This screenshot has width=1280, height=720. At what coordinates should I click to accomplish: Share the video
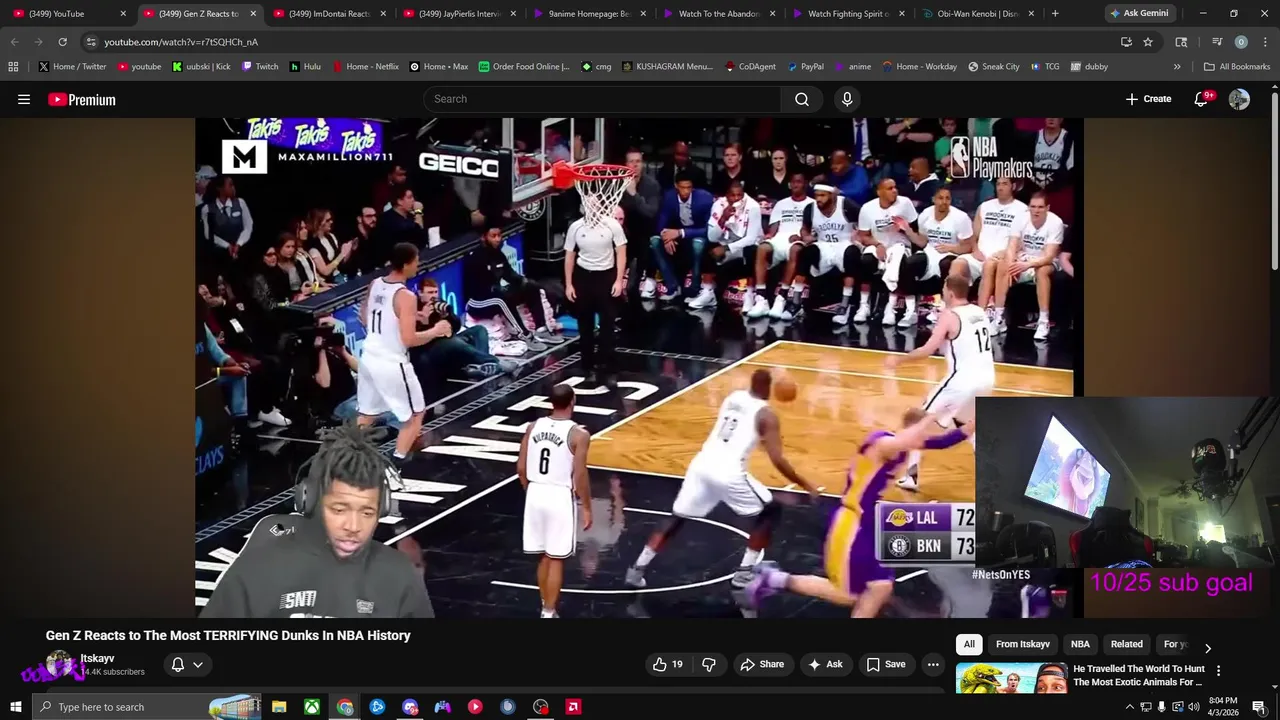tap(762, 664)
